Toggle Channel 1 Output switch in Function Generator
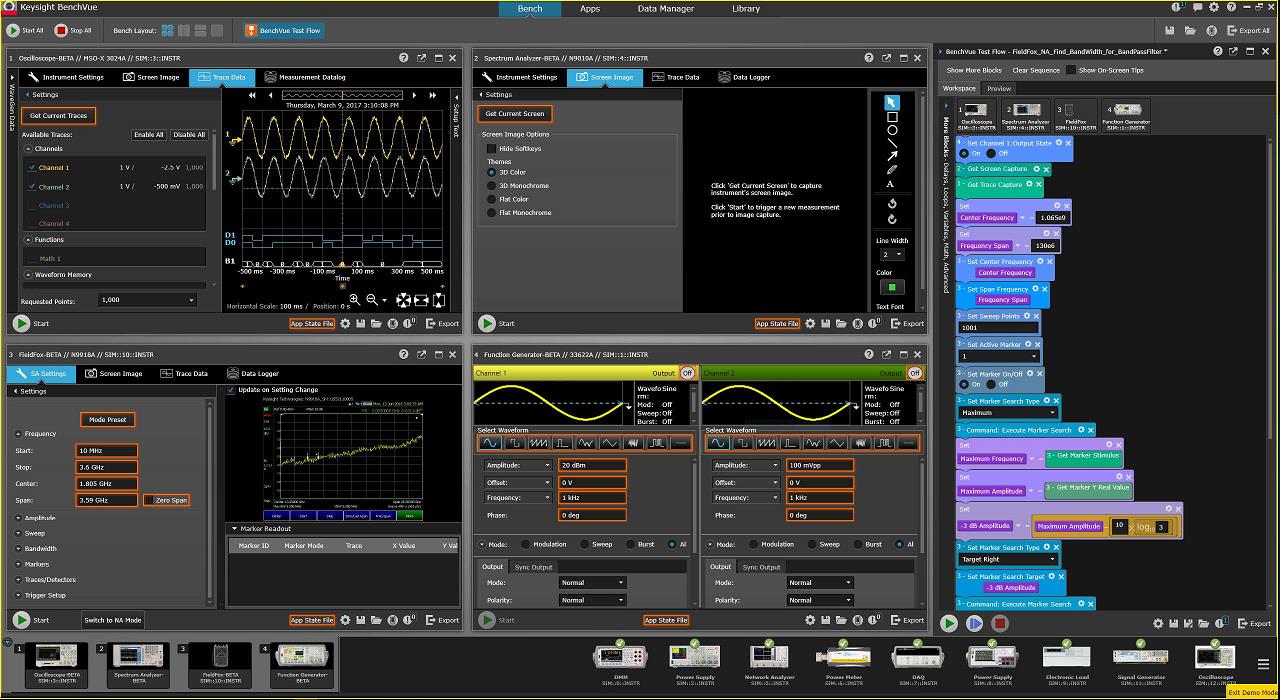This screenshot has width=1280, height=700. [687, 373]
